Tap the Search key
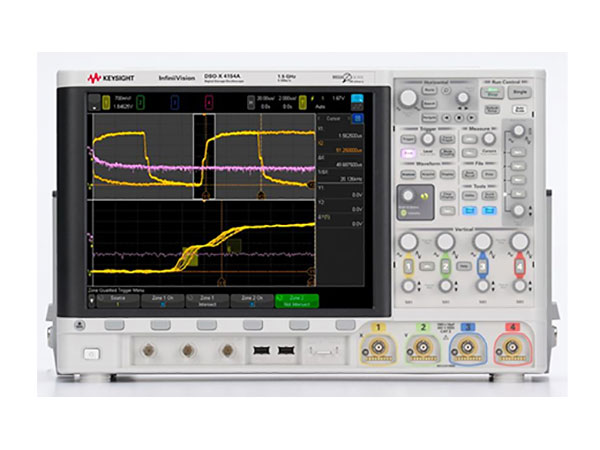 click(x=429, y=104)
